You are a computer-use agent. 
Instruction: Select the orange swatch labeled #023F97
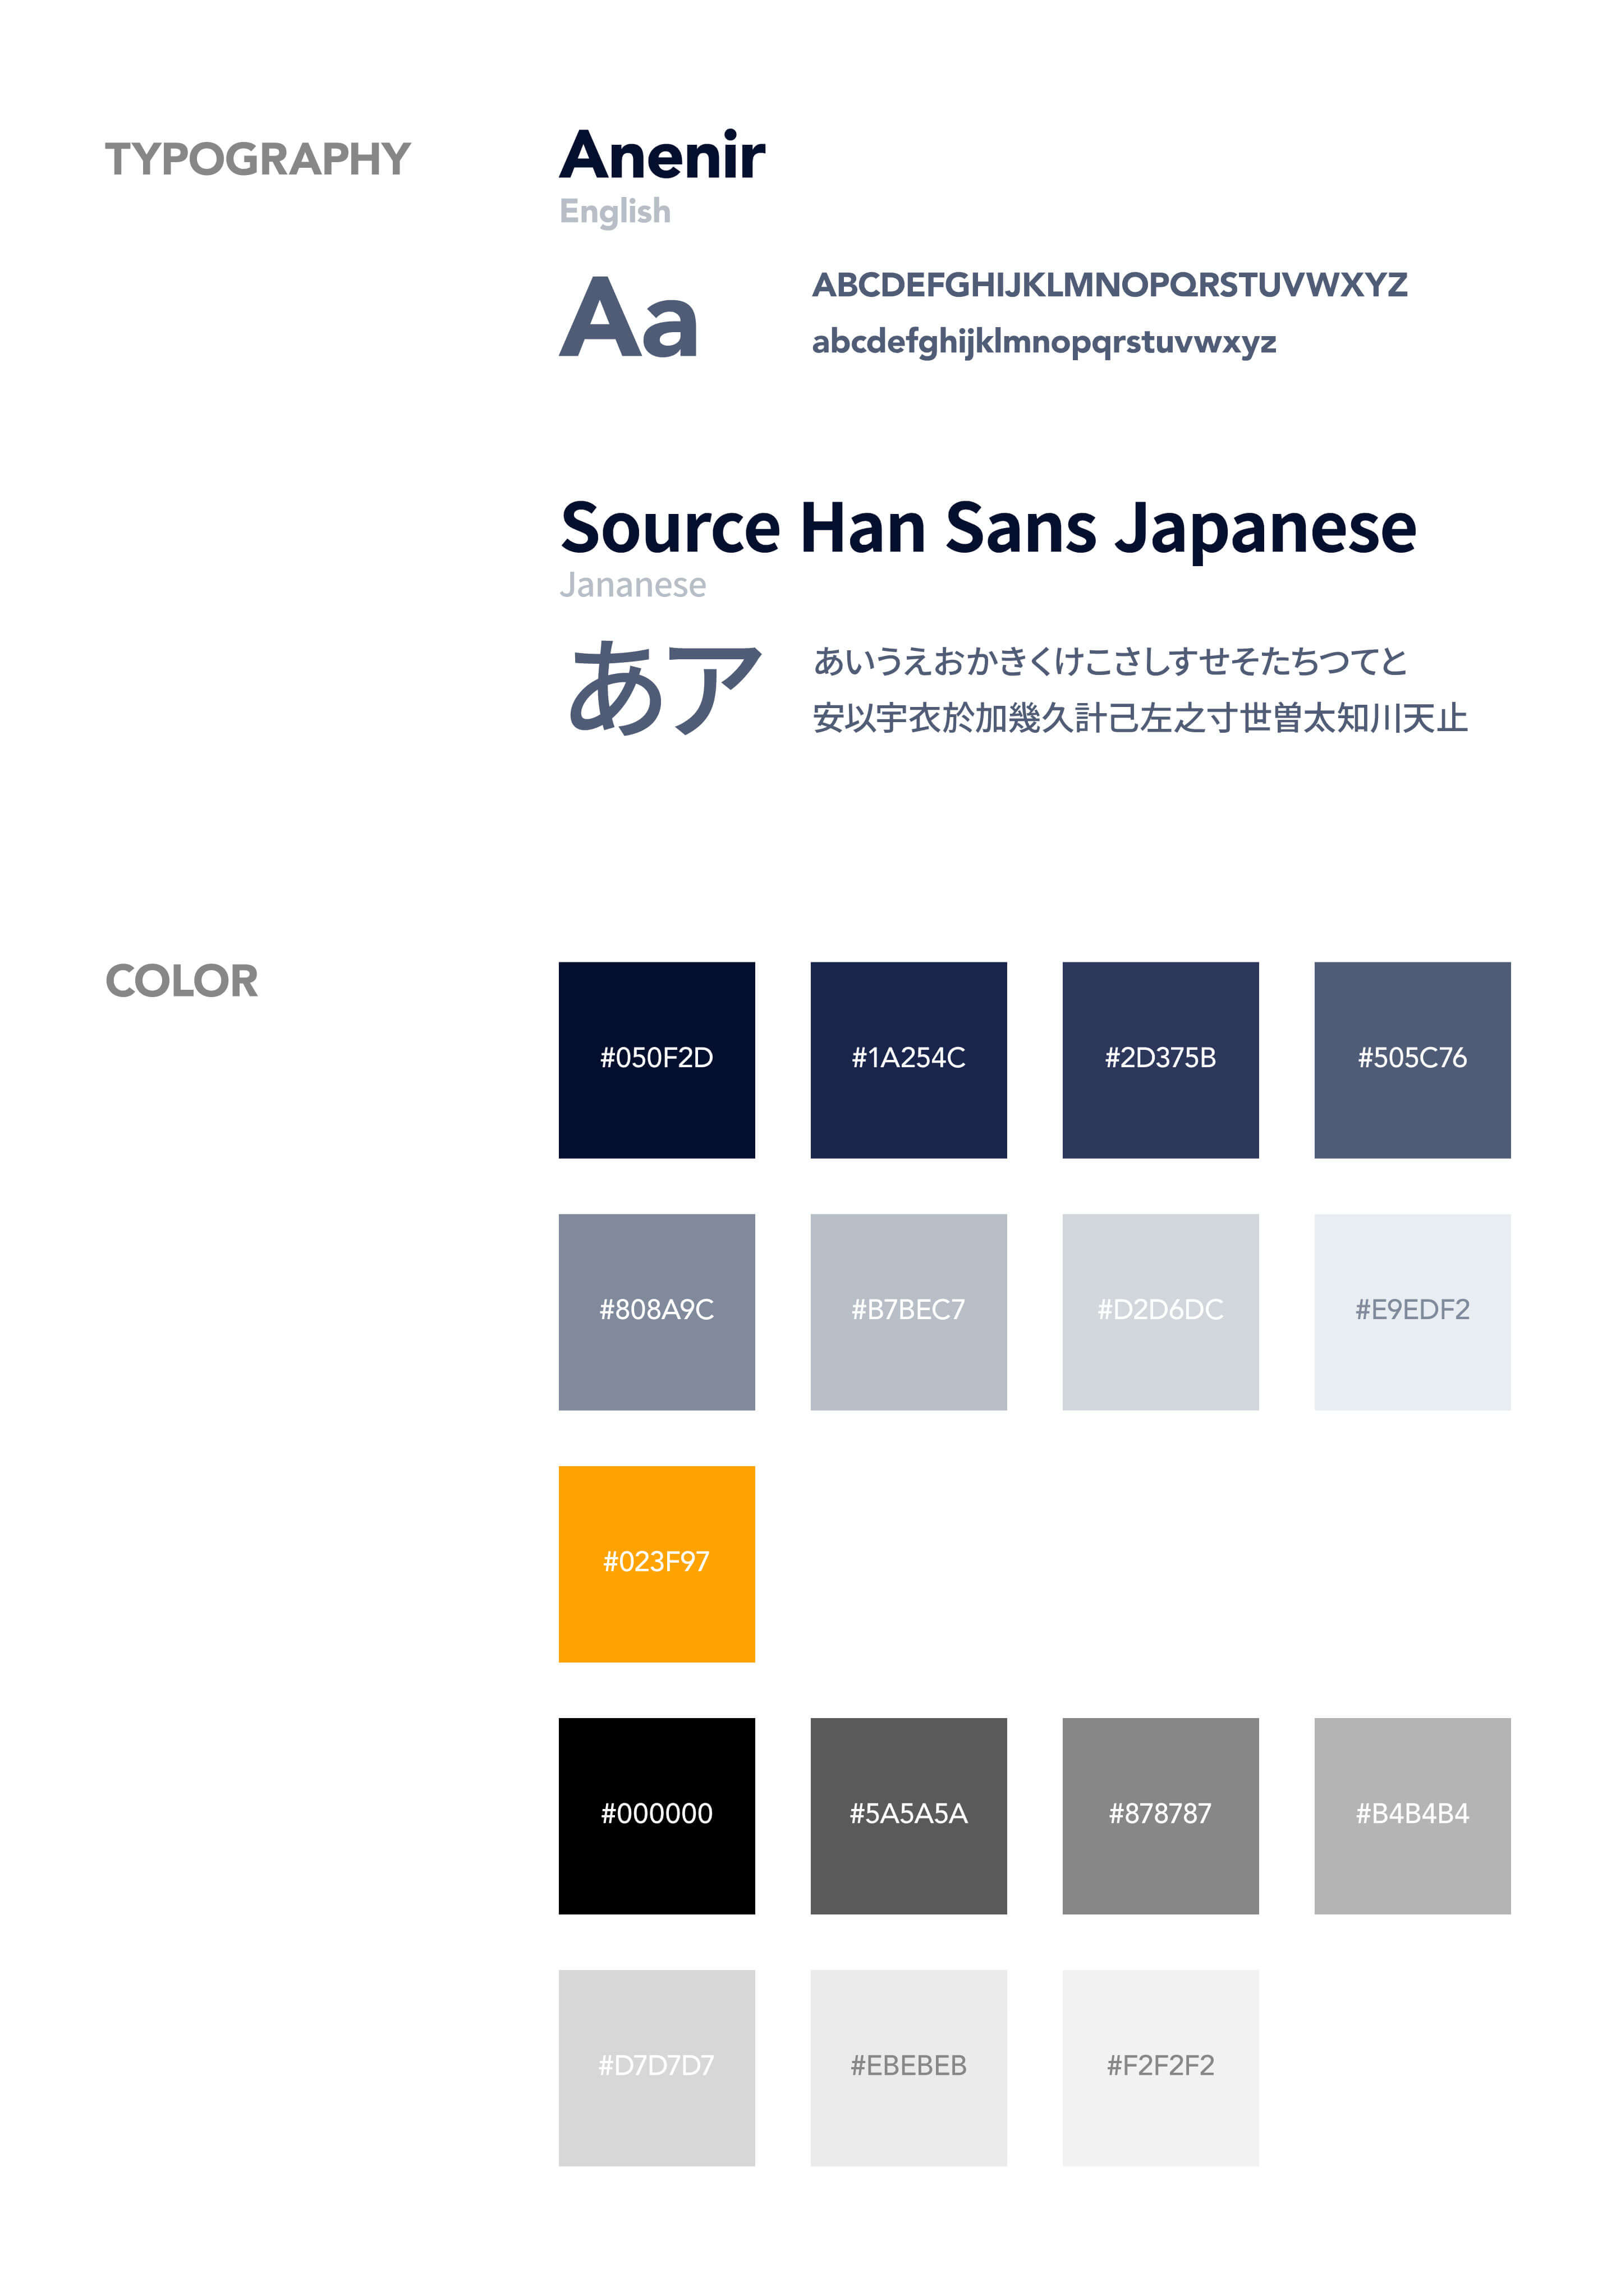pyautogui.click(x=656, y=1564)
